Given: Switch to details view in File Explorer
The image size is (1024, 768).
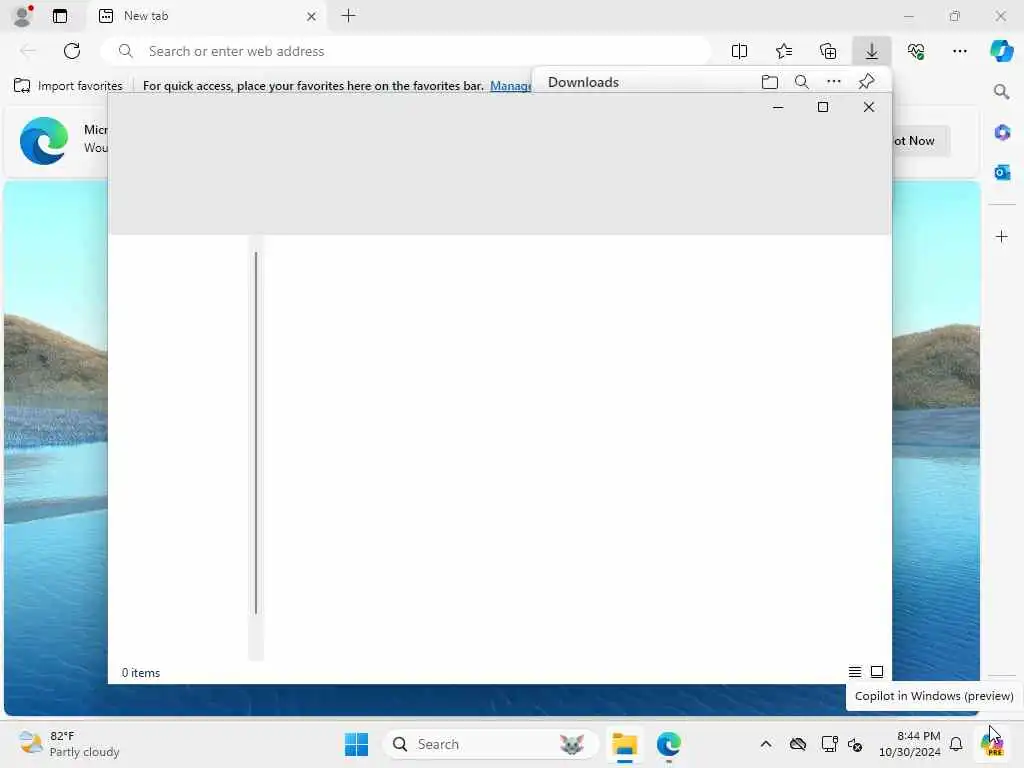Looking at the screenshot, I should (854, 671).
